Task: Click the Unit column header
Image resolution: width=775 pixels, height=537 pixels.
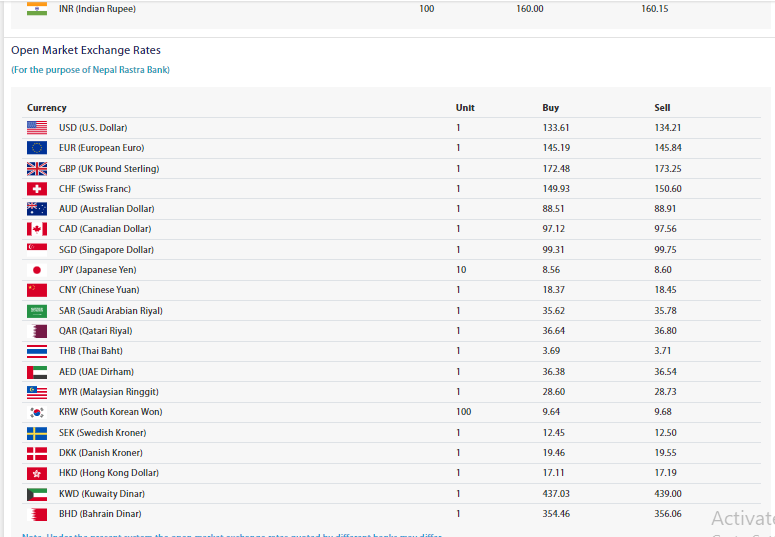Action: [x=465, y=108]
